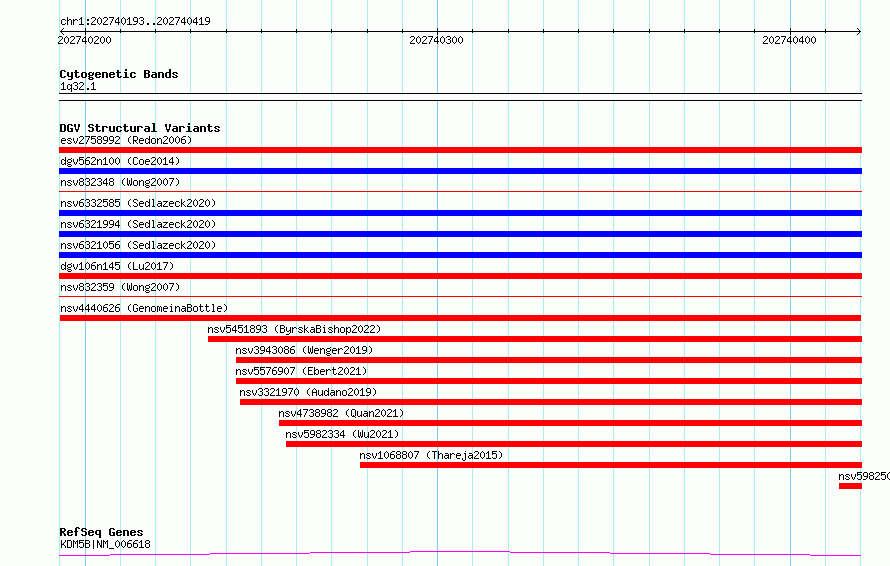Select the blue bar under nsv6332585
Viewport: 890px width, 566px height.
[460, 213]
